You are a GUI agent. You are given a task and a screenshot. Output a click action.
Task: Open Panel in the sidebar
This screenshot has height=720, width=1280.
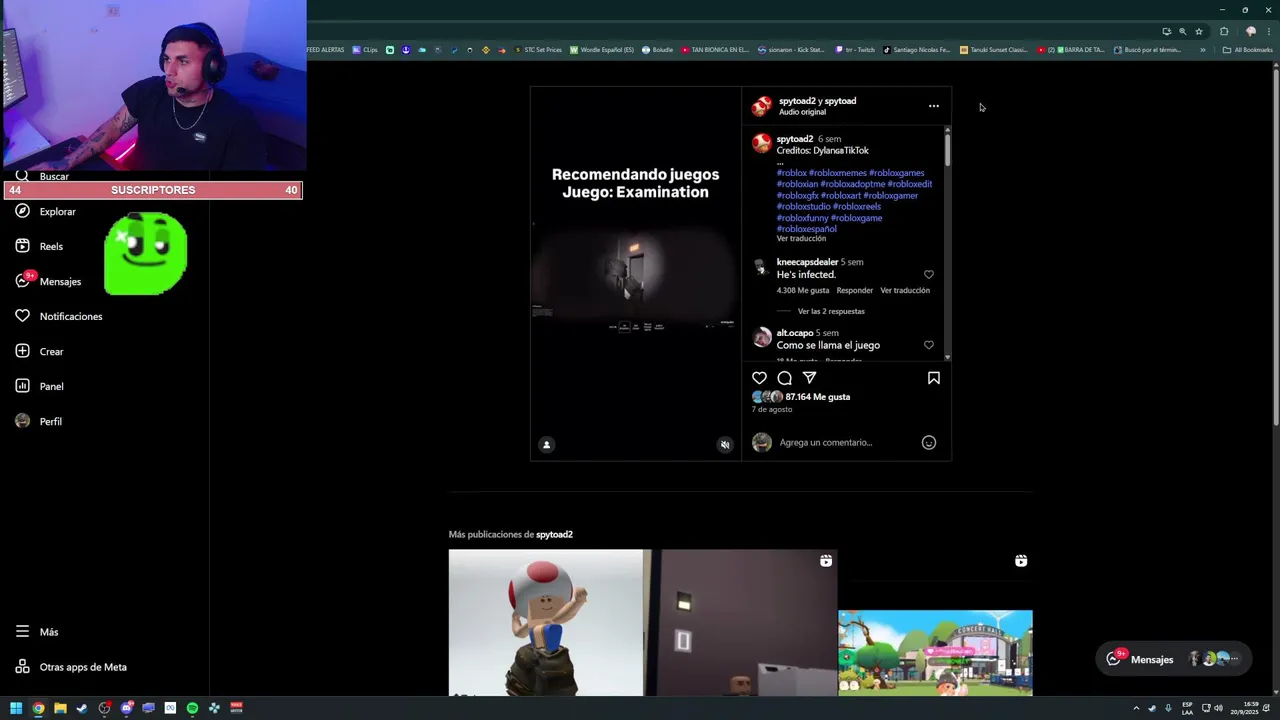[x=51, y=387]
